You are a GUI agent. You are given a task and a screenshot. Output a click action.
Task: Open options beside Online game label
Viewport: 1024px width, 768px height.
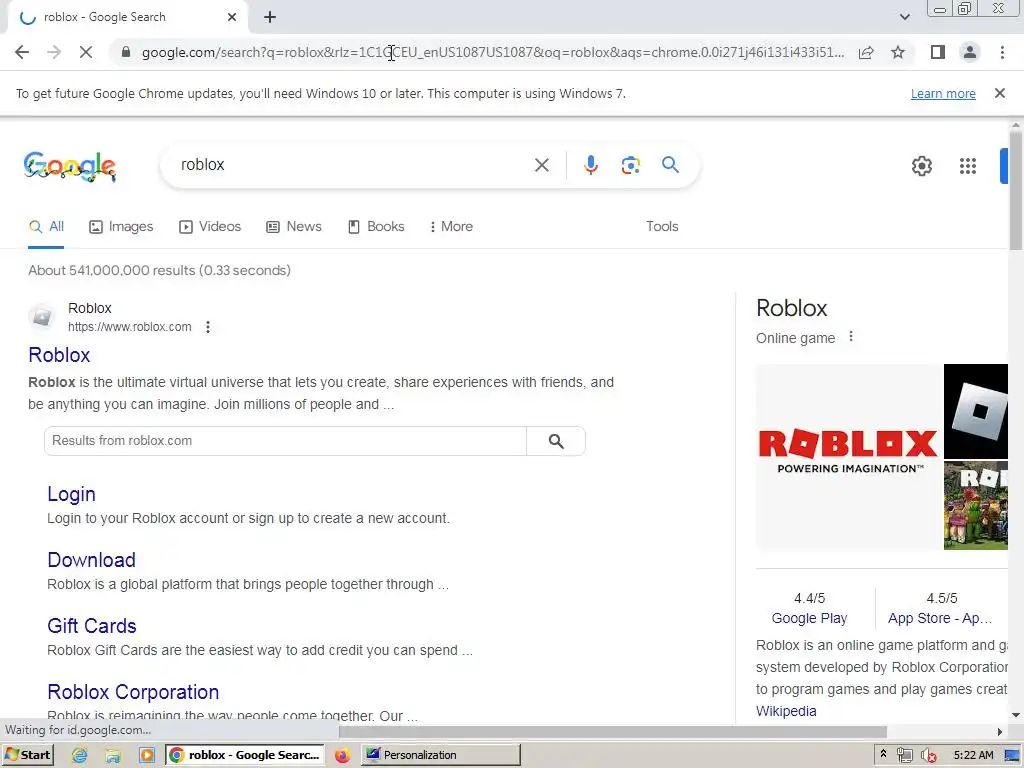click(850, 336)
